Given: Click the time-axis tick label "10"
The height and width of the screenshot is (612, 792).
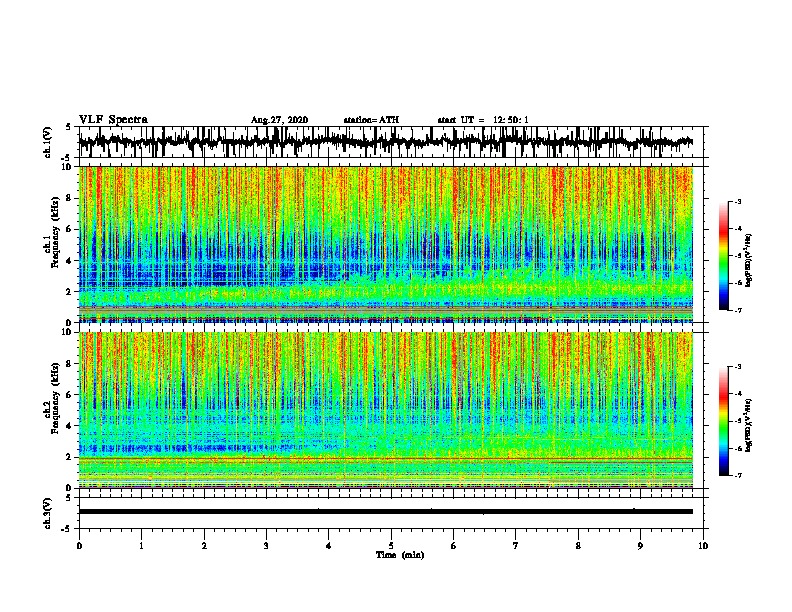Looking at the screenshot, I should point(703,546).
